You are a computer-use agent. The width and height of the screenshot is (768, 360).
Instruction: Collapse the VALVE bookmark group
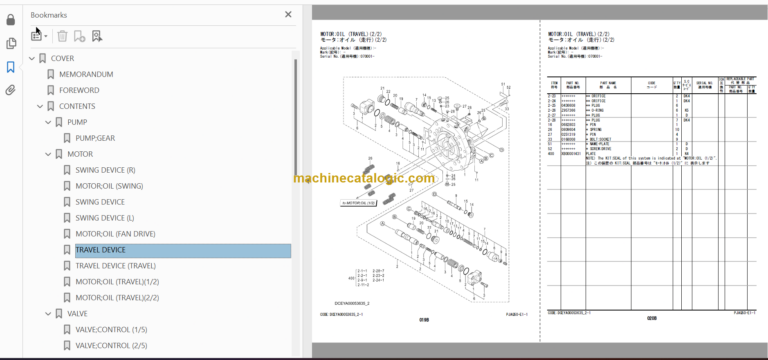[48, 313]
